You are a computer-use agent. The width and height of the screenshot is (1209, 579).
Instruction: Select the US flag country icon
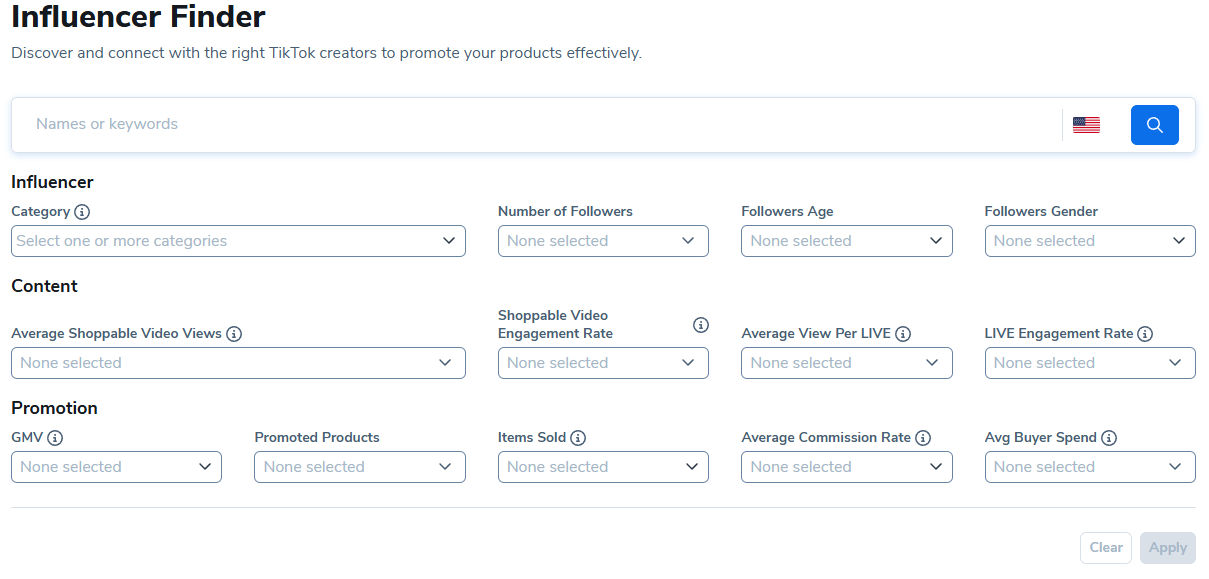(x=1086, y=125)
